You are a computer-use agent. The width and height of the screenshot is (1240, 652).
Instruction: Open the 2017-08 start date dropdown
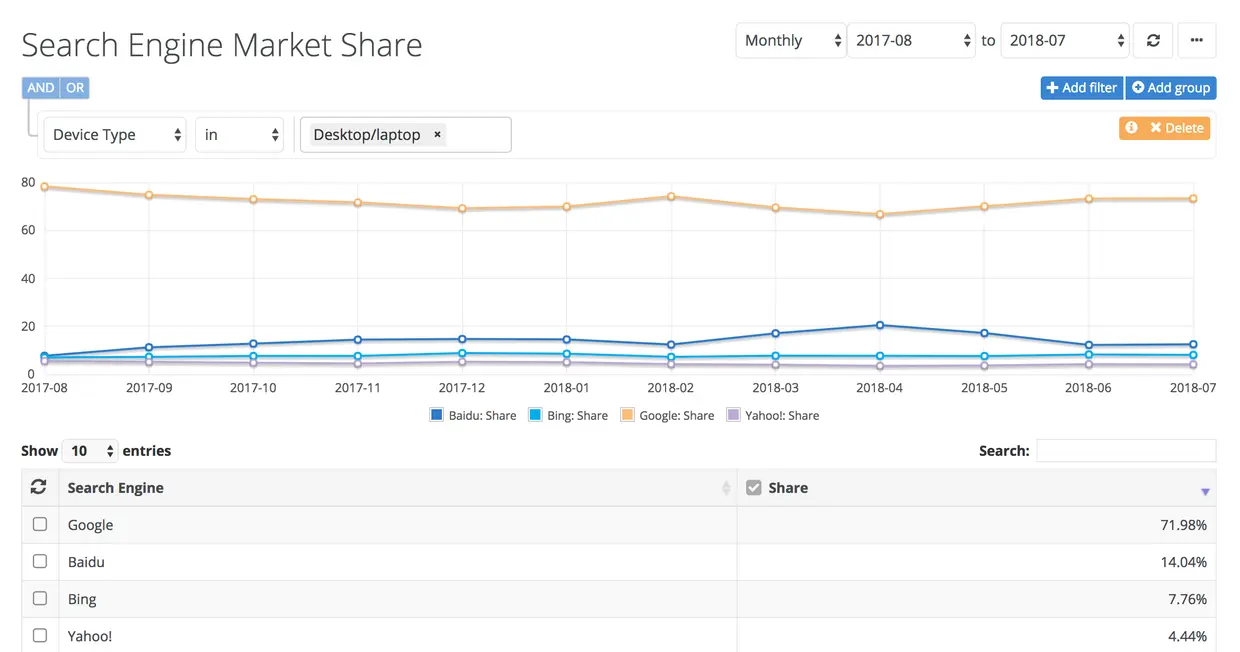[911, 41]
